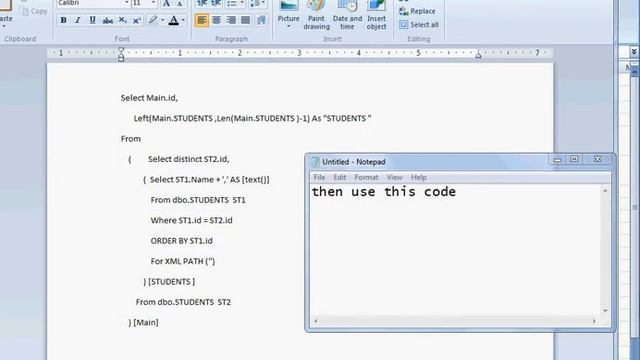Center the paragraph text
Viewport: 640px width, 360px height.
(216, 20)
